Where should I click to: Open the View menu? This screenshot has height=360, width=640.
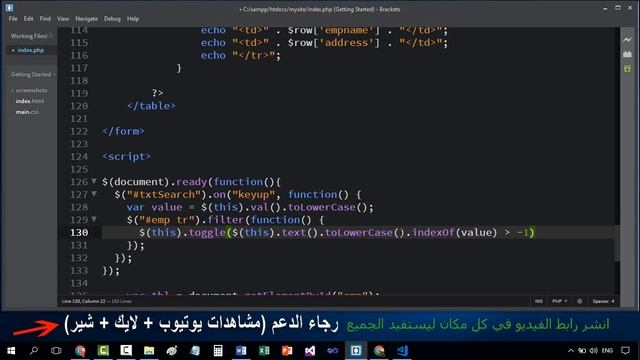63,19
